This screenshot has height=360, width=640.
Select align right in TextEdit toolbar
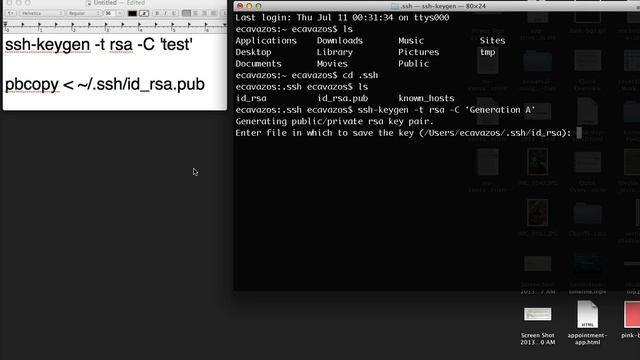coord(204,13)
